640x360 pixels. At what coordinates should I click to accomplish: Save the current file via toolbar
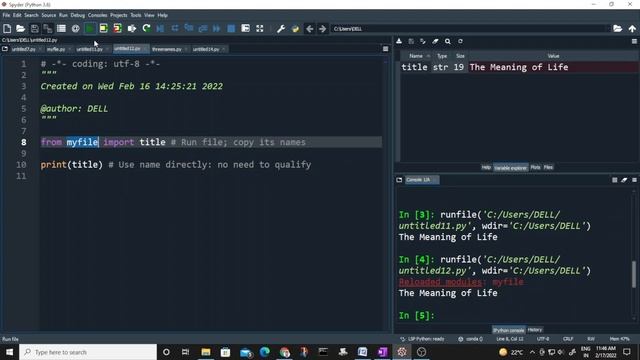coord(34,29)
